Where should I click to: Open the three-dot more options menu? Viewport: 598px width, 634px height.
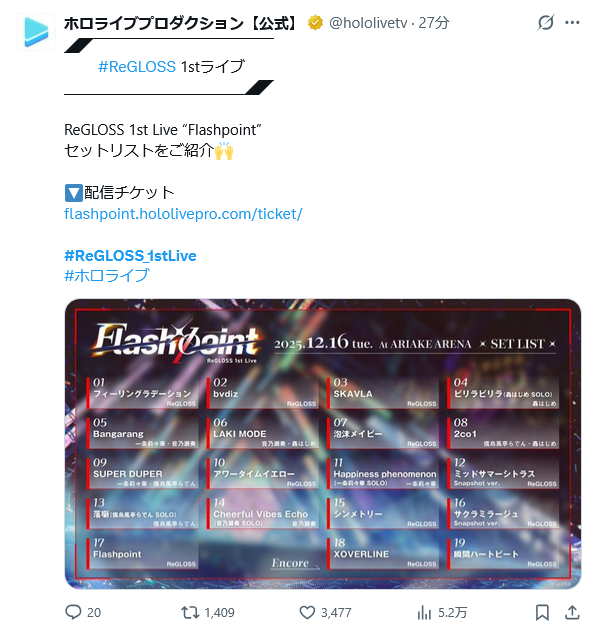[572, 22]
